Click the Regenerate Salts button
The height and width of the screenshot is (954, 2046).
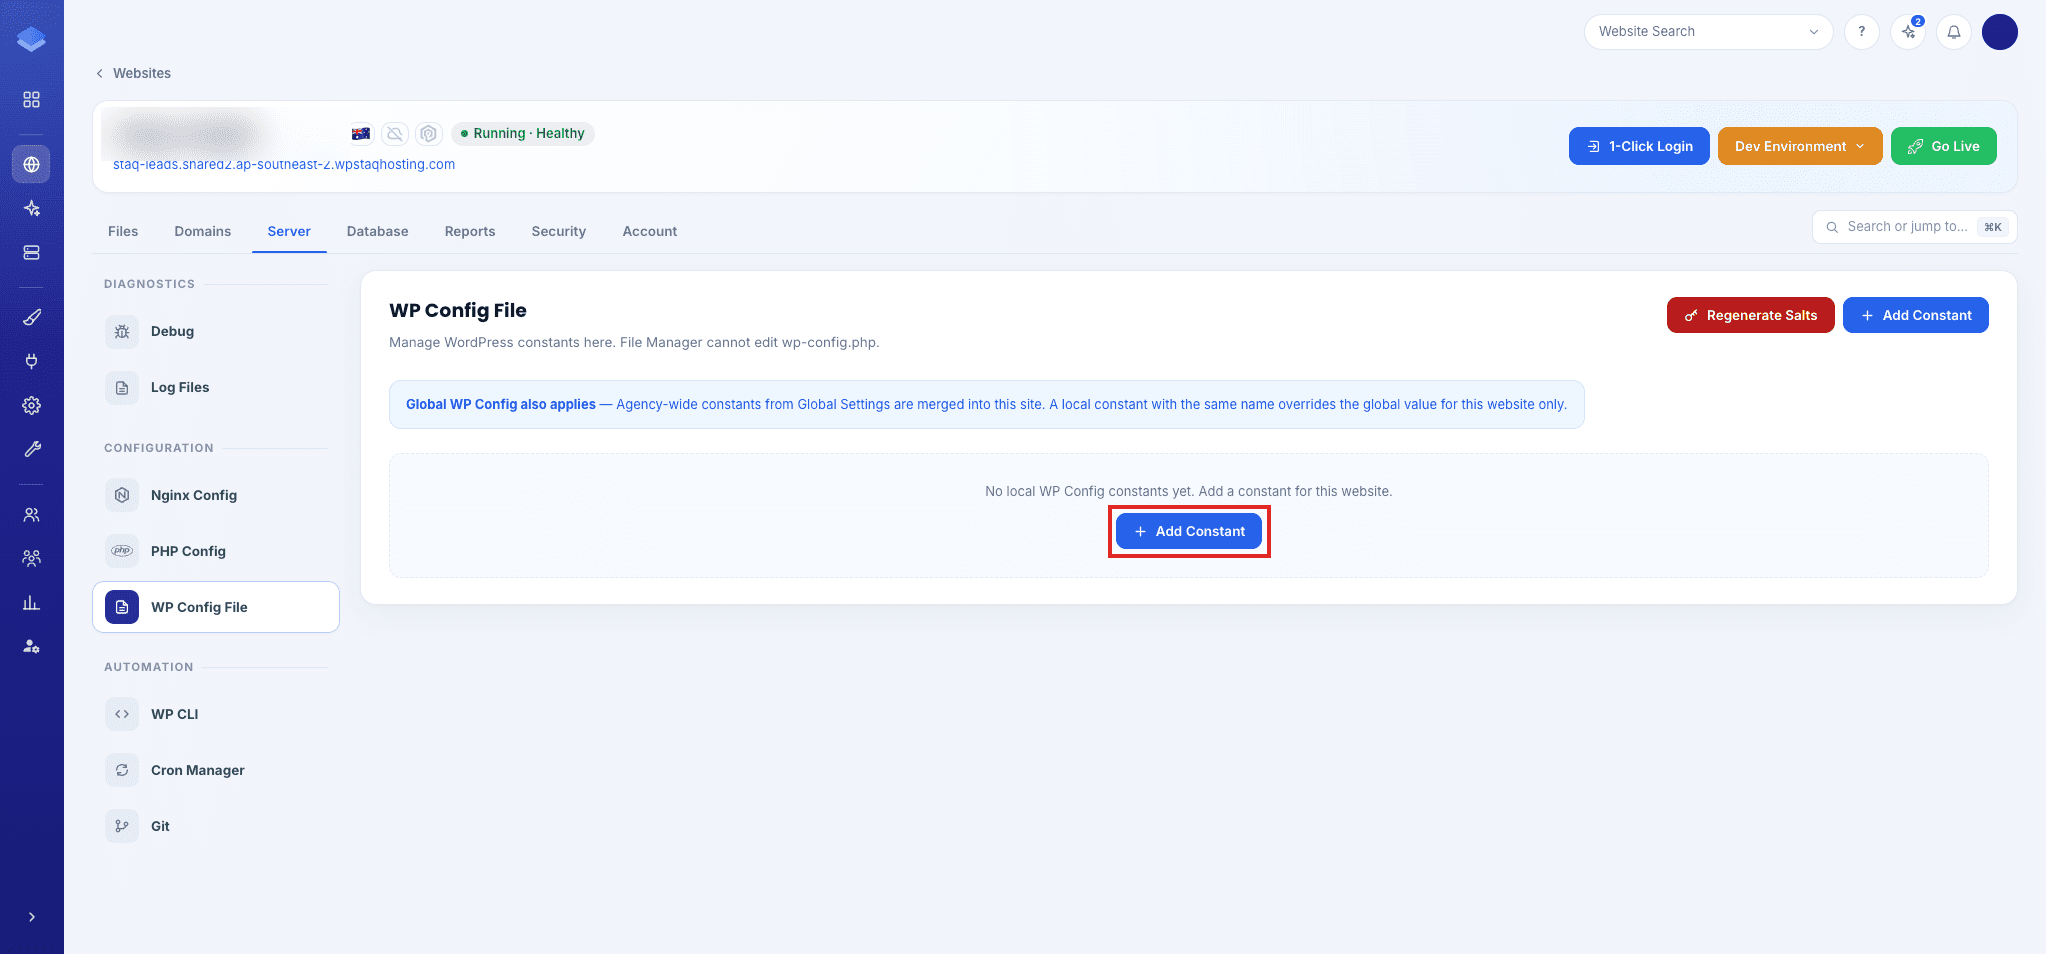click(1750, 315)
